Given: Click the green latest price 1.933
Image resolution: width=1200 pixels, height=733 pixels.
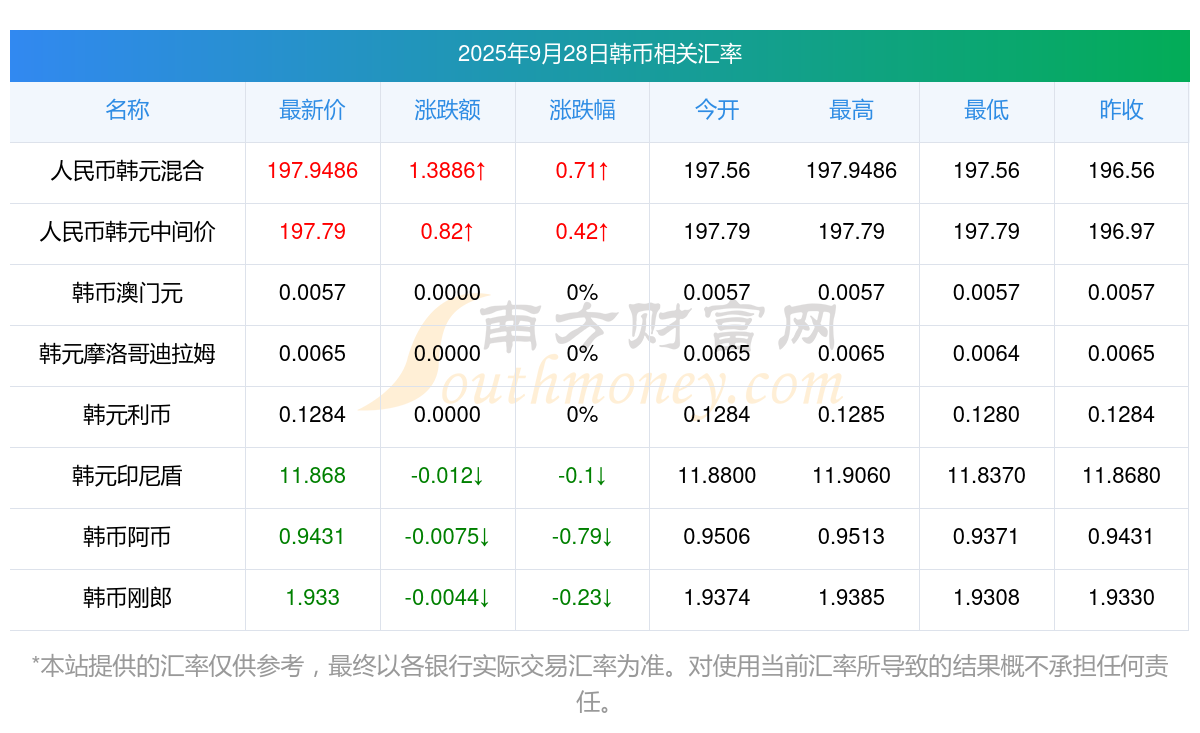Looking at the screenshot, I should (x=312, y=598).
